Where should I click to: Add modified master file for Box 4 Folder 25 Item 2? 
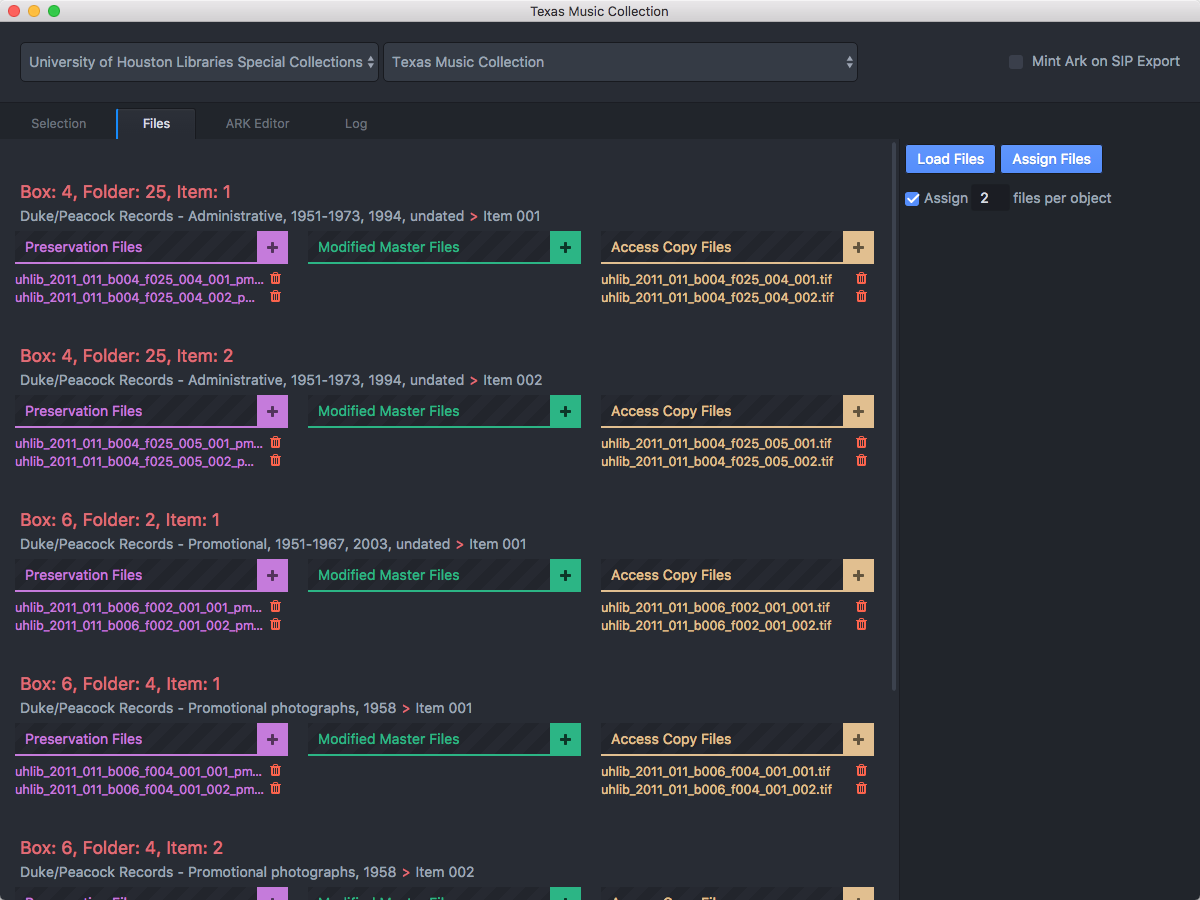point(565,411)
